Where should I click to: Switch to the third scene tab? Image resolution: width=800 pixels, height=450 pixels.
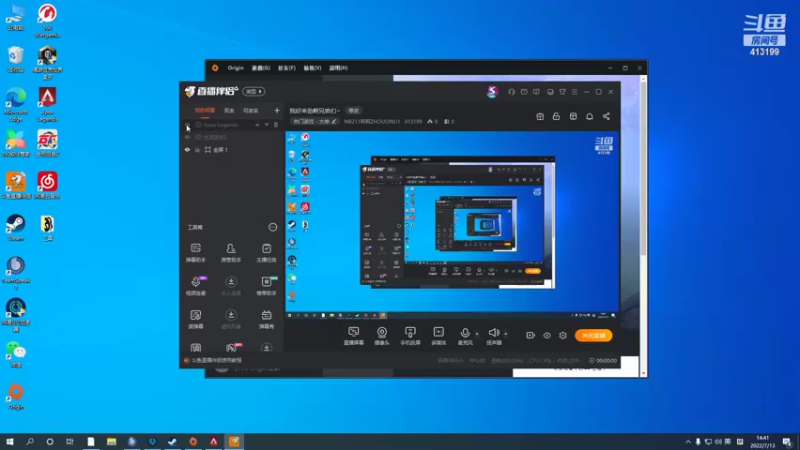pos(251,110)
